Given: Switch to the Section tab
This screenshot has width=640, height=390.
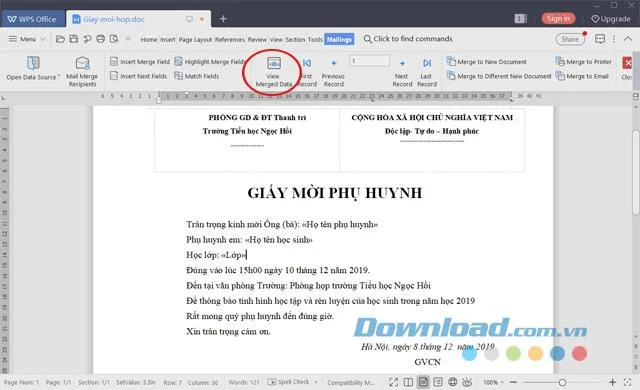Looking at the screenshot, I should 295,40.
